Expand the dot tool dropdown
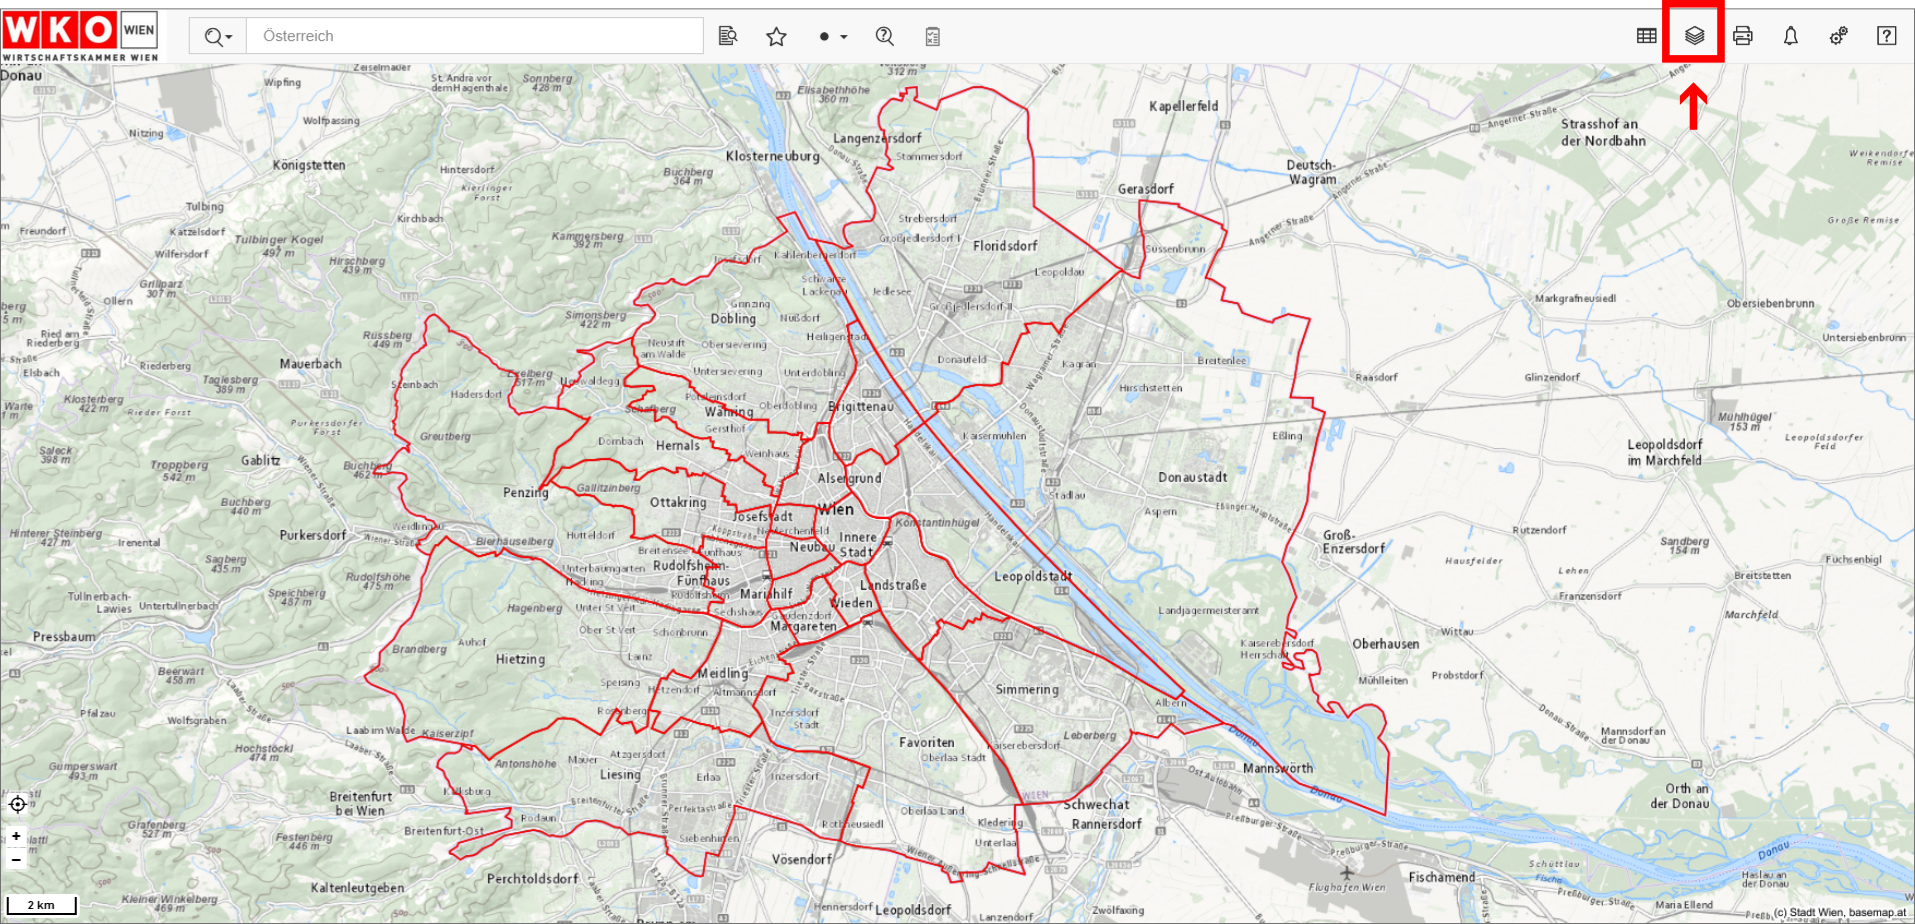Viewport: 1915px width, 924px height. pos(832,37)
